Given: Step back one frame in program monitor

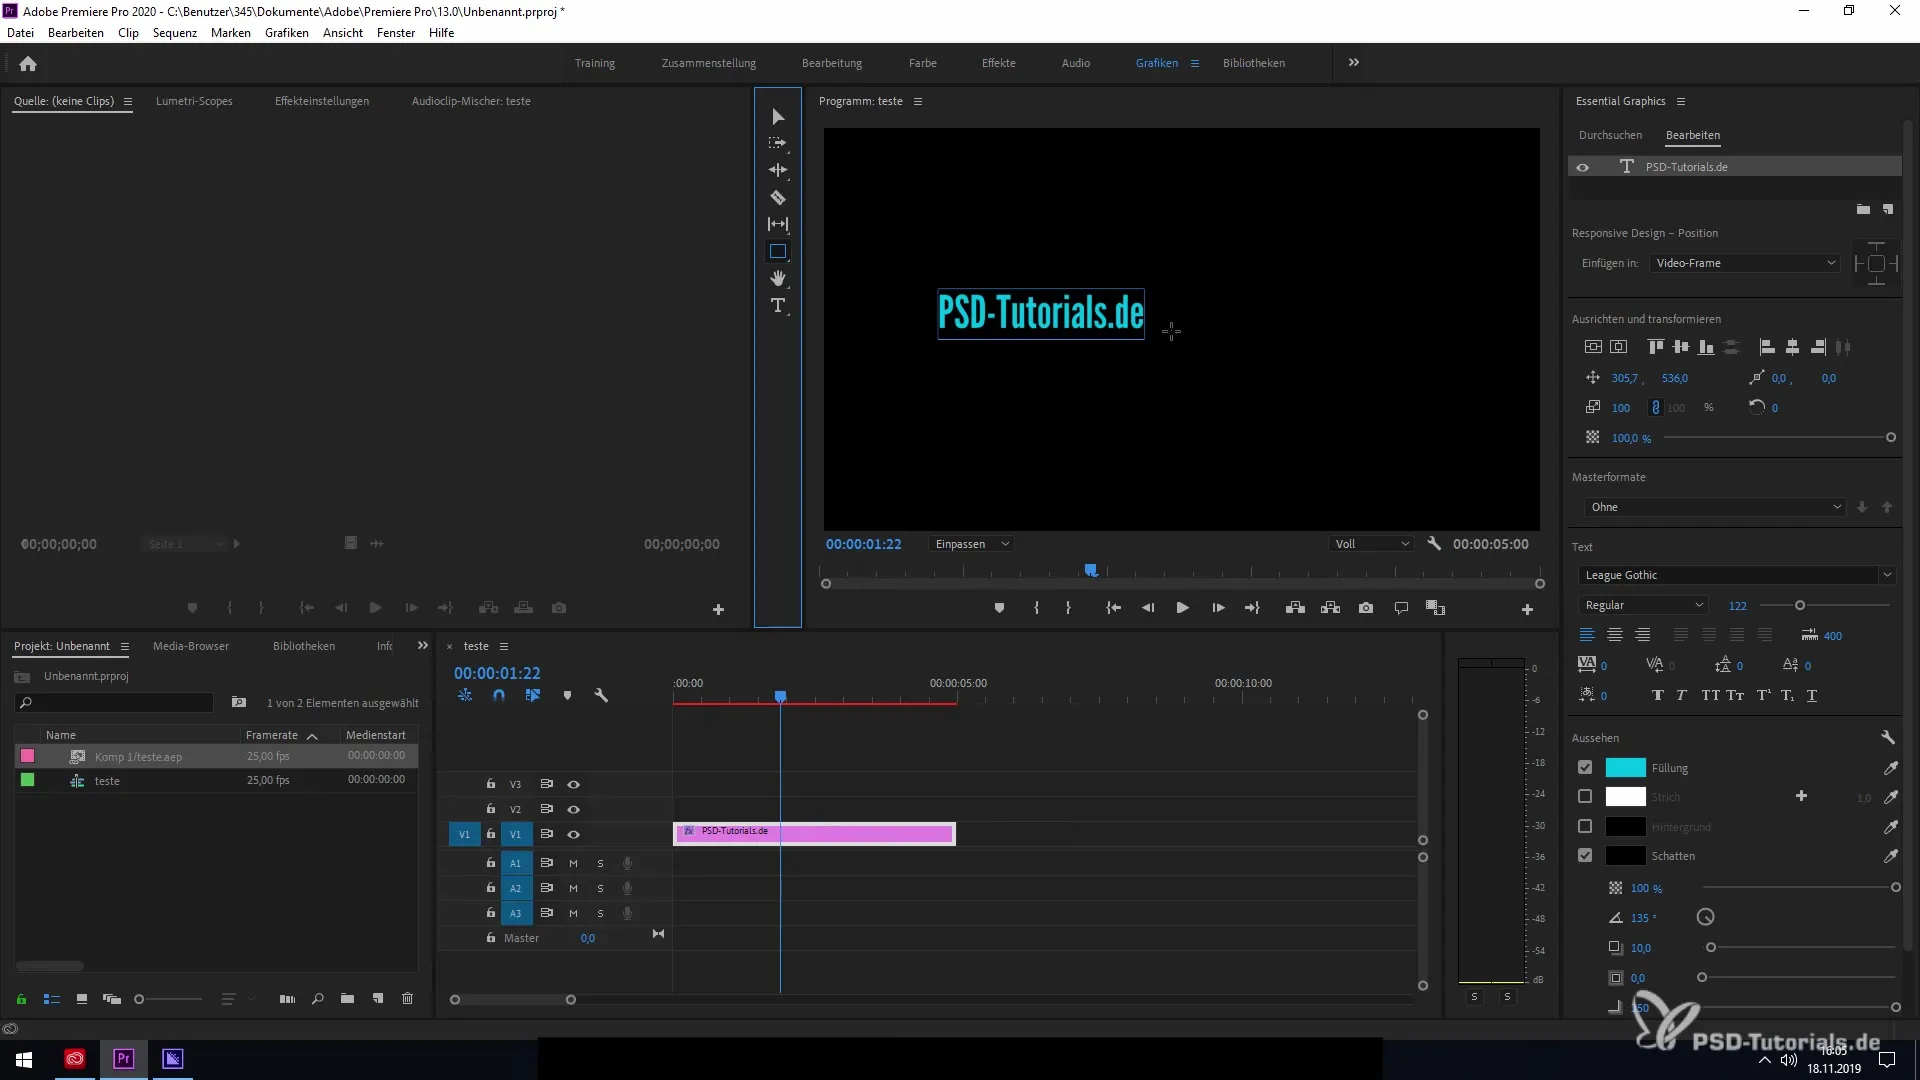Looking at the screenshot, I should [x=1148, y=608].
